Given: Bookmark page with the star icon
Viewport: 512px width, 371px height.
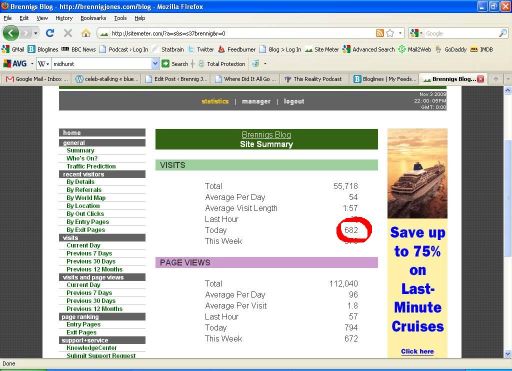Looking at the screenshot, I should point(390,33).
